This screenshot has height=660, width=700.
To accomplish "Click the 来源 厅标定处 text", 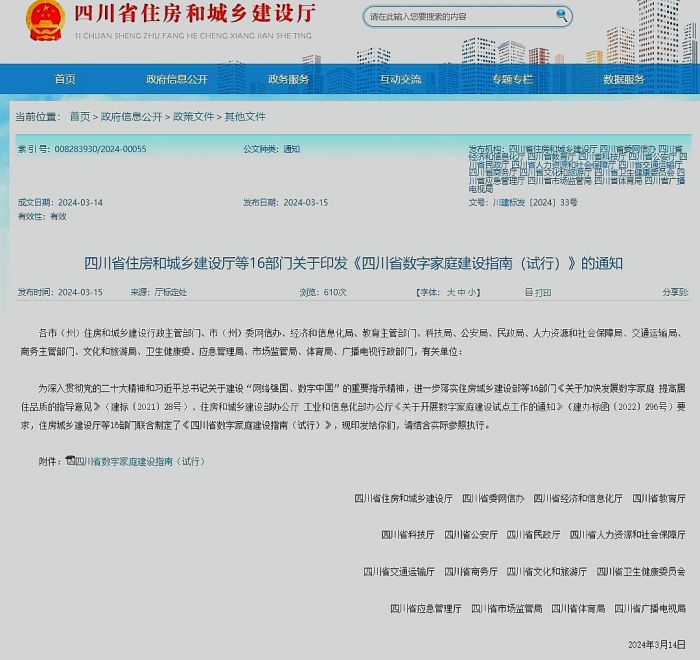I will pos(158,292).
